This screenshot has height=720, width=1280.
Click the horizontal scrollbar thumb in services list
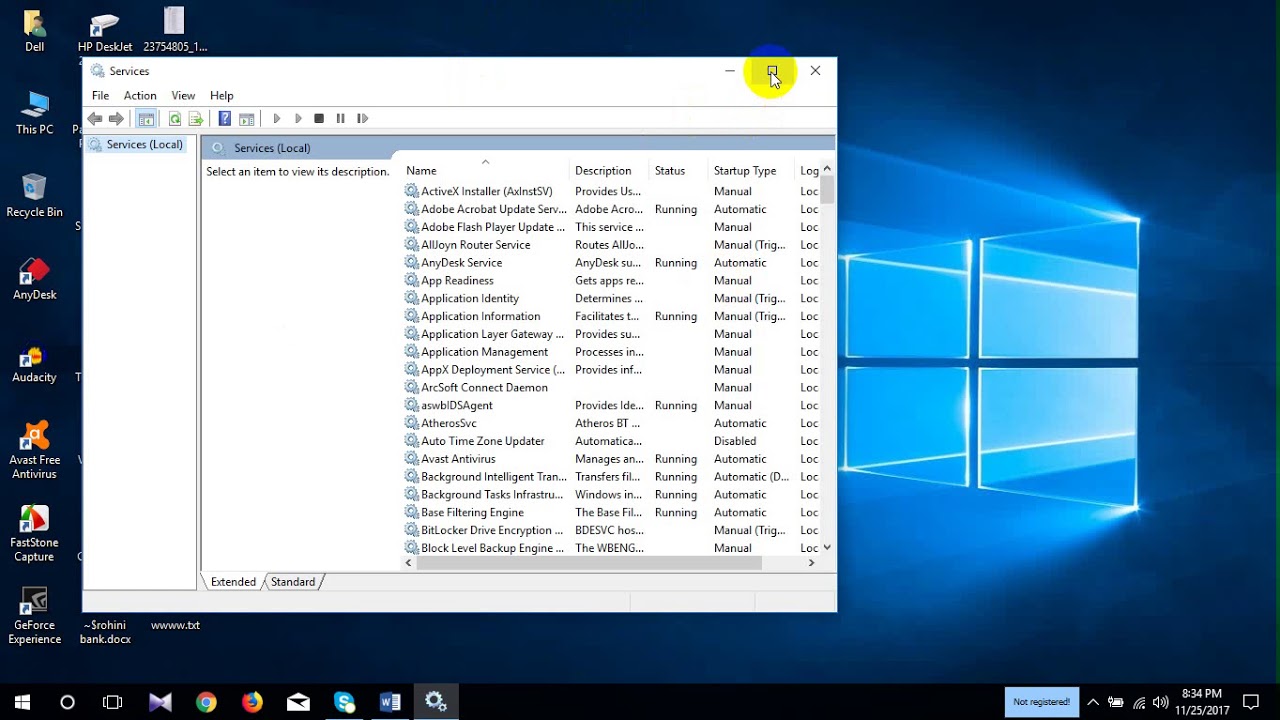590,563
